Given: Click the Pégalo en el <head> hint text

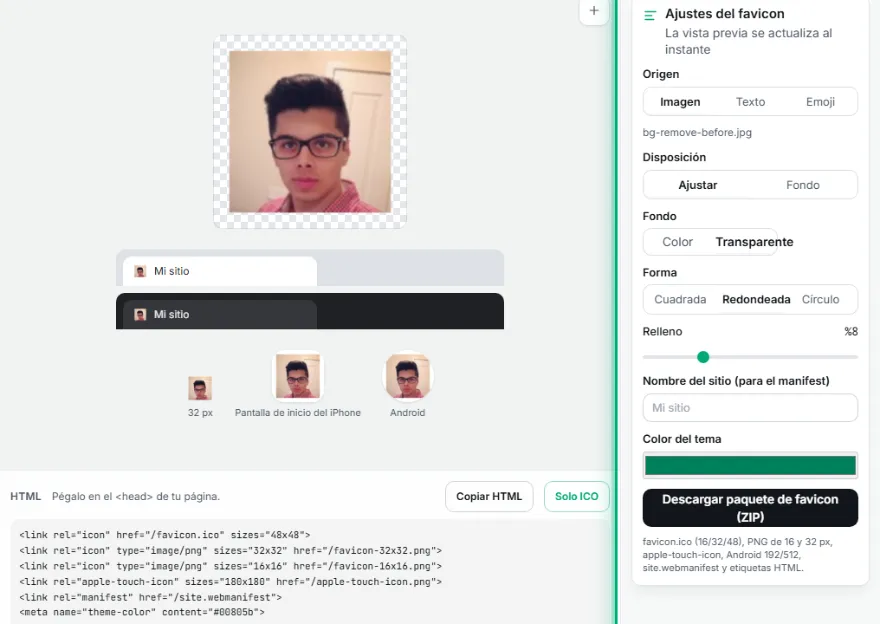Looking at the screenshot, I should pyautogui.click(x=136, y=497).
